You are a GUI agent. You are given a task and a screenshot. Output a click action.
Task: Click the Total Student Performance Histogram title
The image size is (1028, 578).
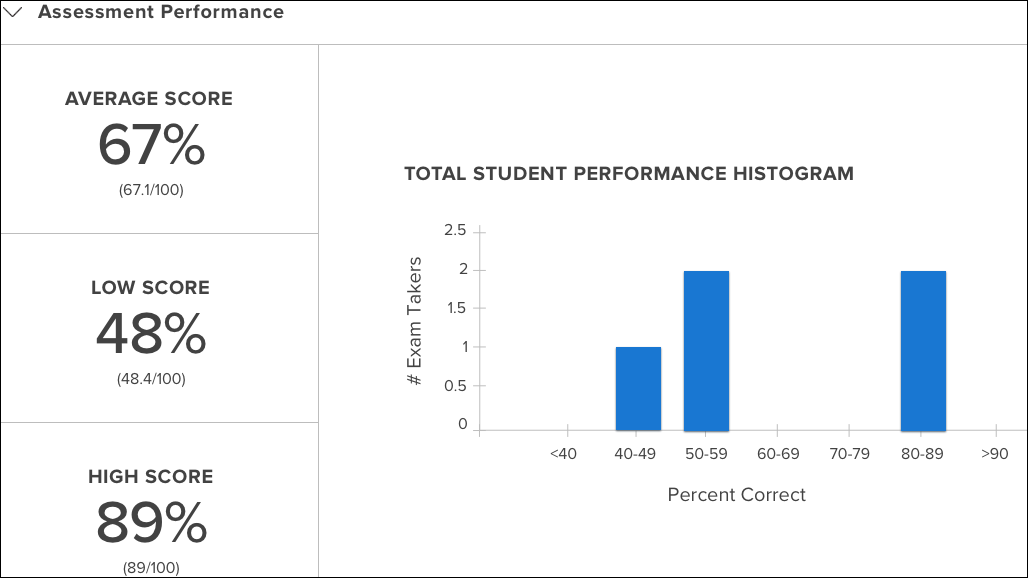(x=629, y=174)
